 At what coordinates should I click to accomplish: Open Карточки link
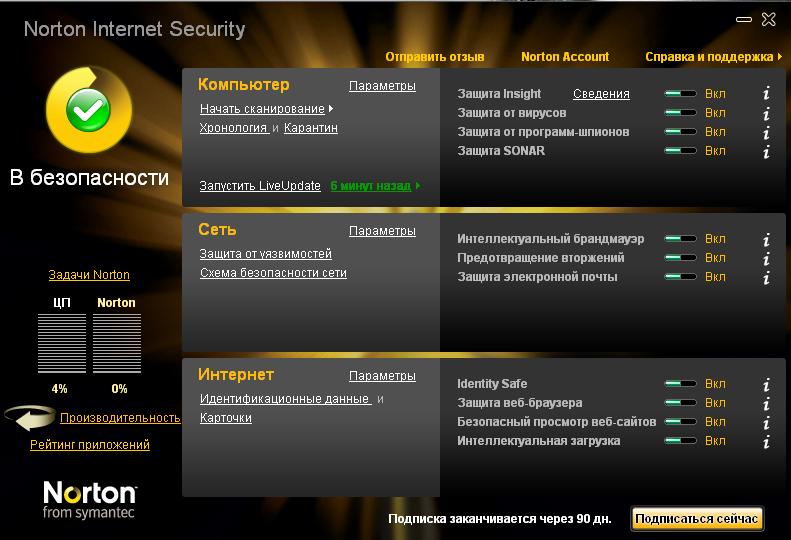click(x=226, y=418)
